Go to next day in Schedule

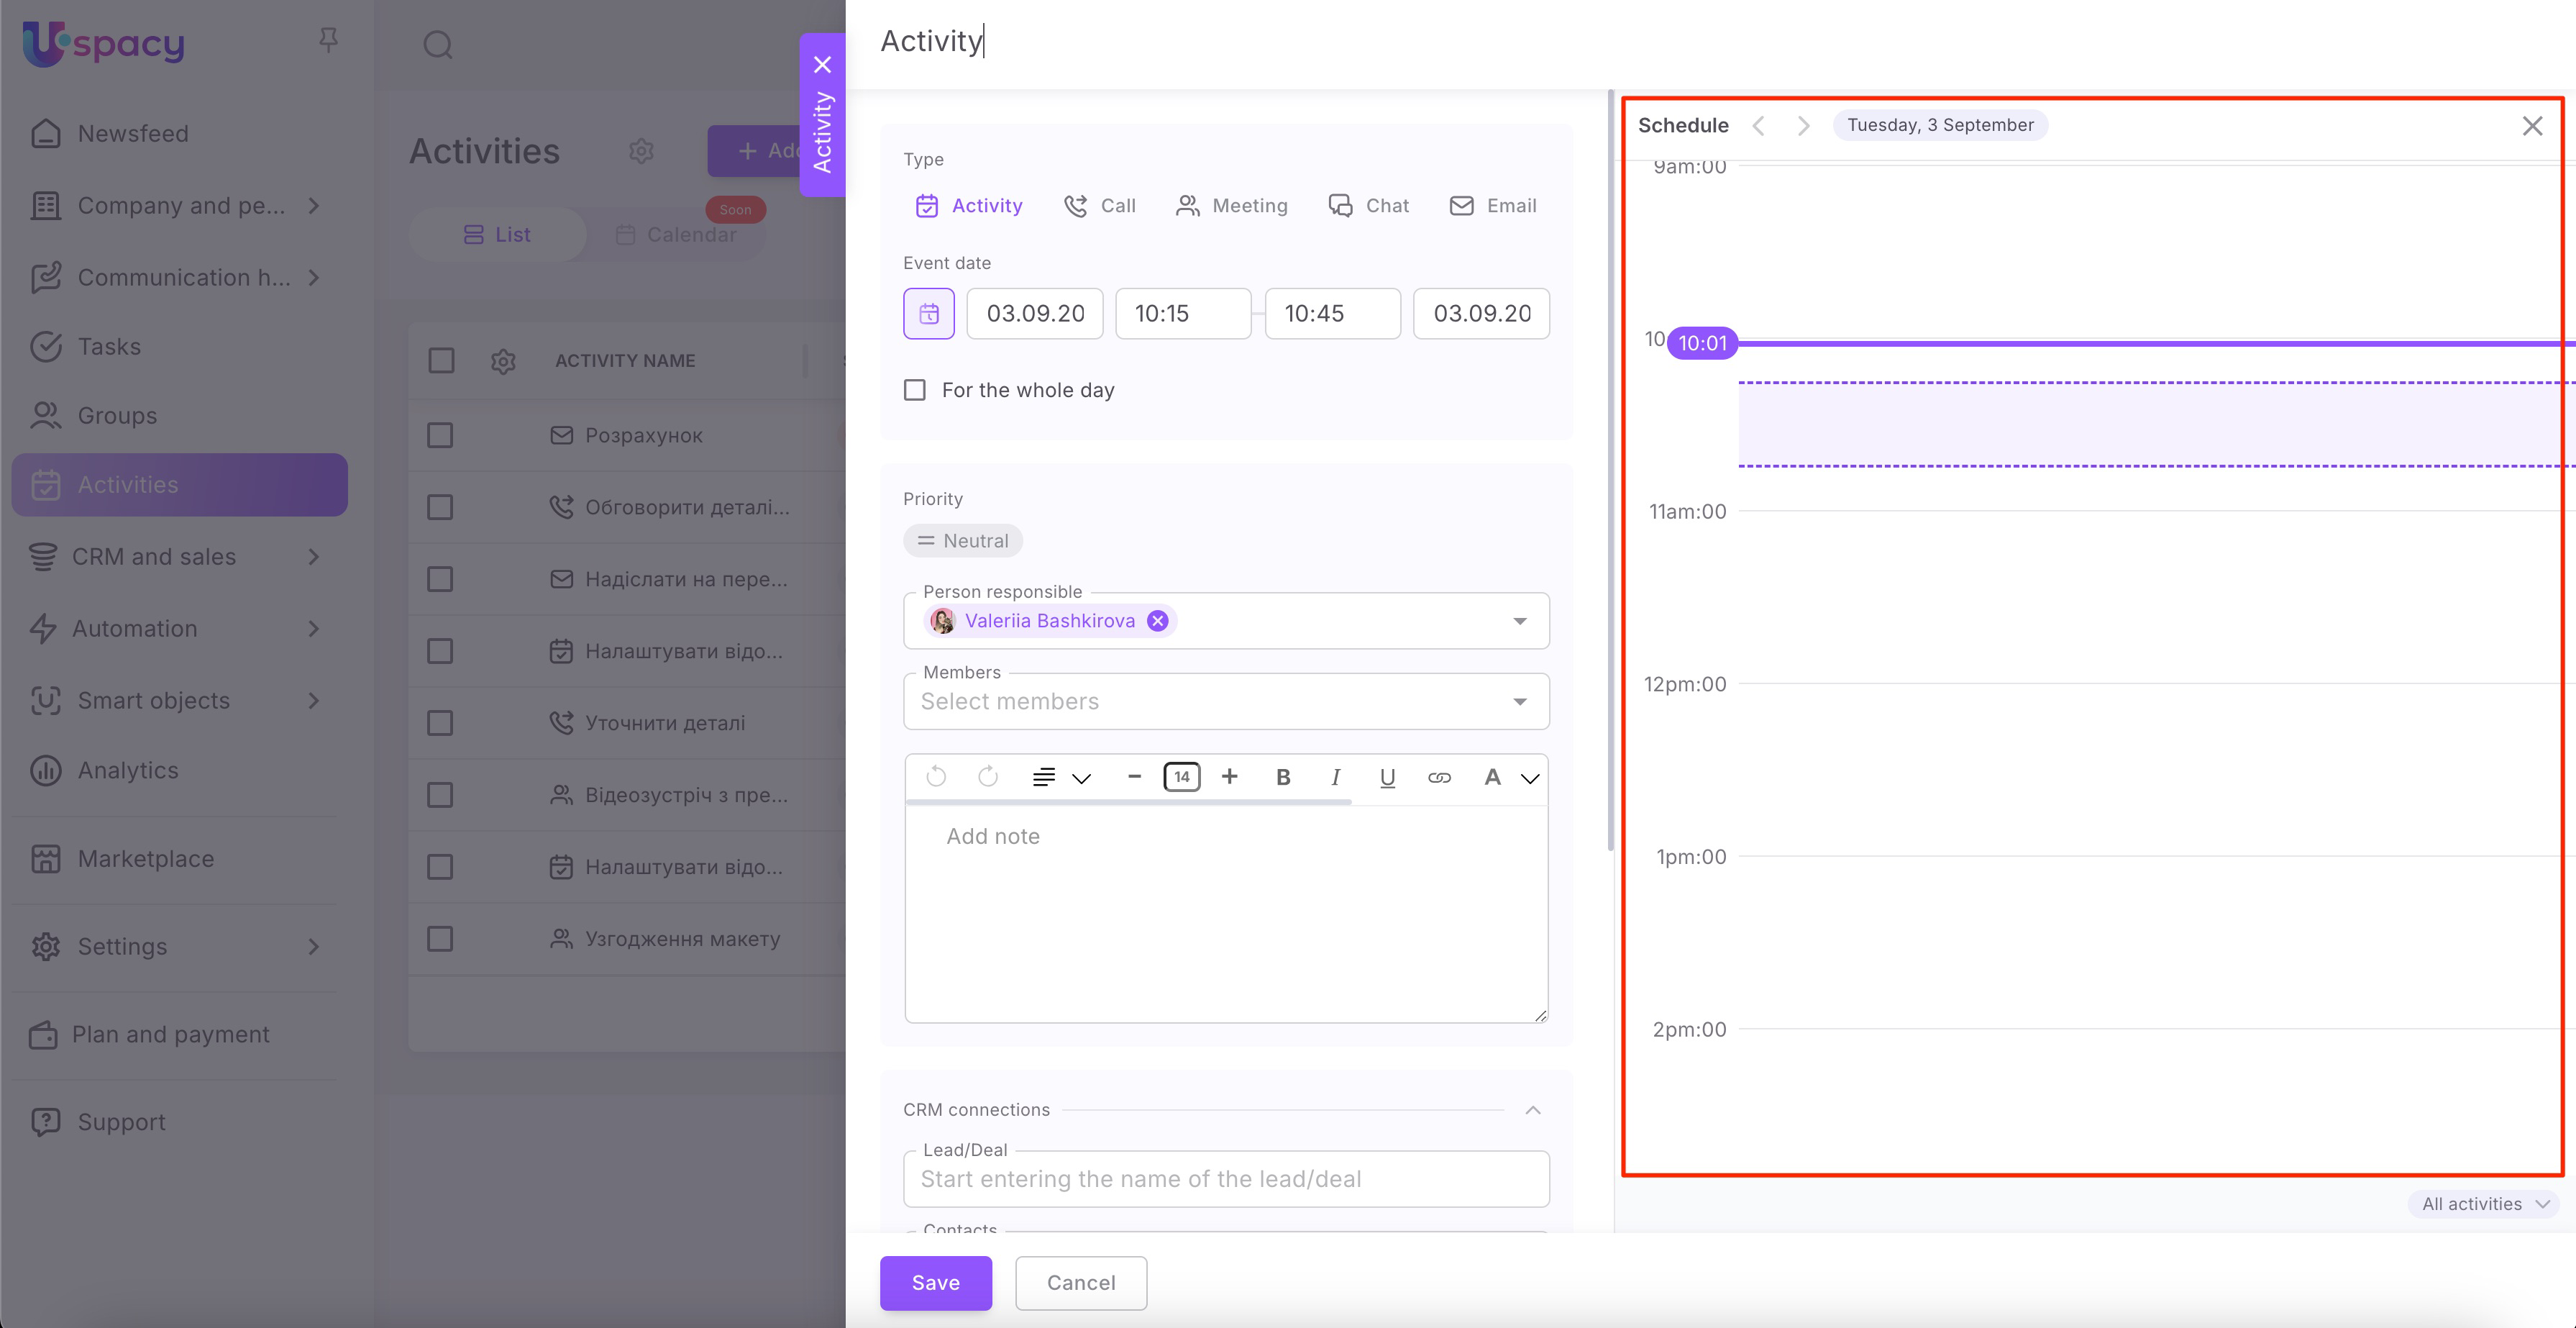pos(1803,125)
